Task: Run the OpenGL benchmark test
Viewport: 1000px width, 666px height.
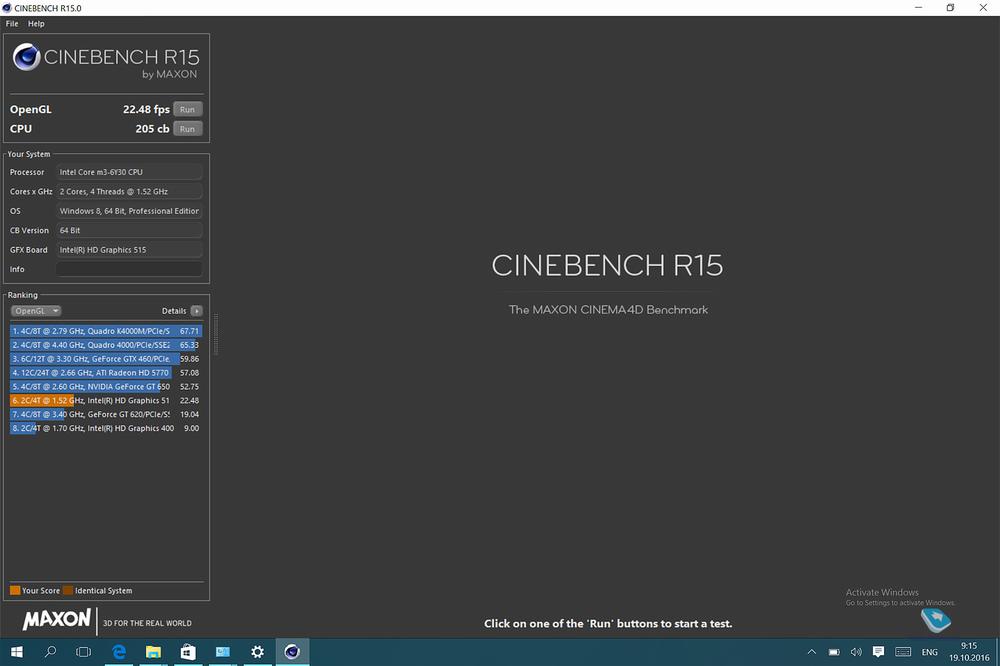Action: (x=187, y=109)
